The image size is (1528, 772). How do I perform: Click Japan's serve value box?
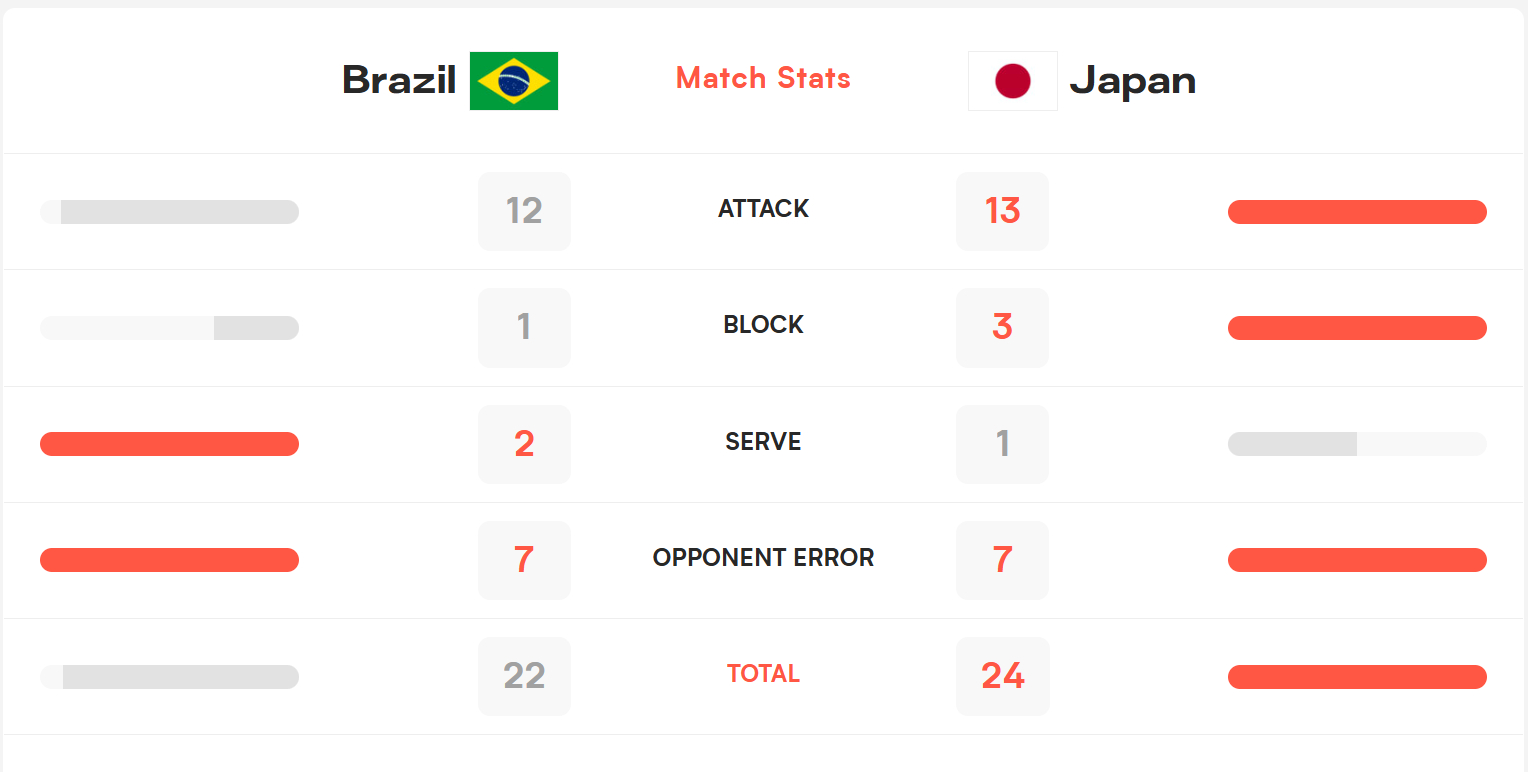click(x=1002, y=444)
